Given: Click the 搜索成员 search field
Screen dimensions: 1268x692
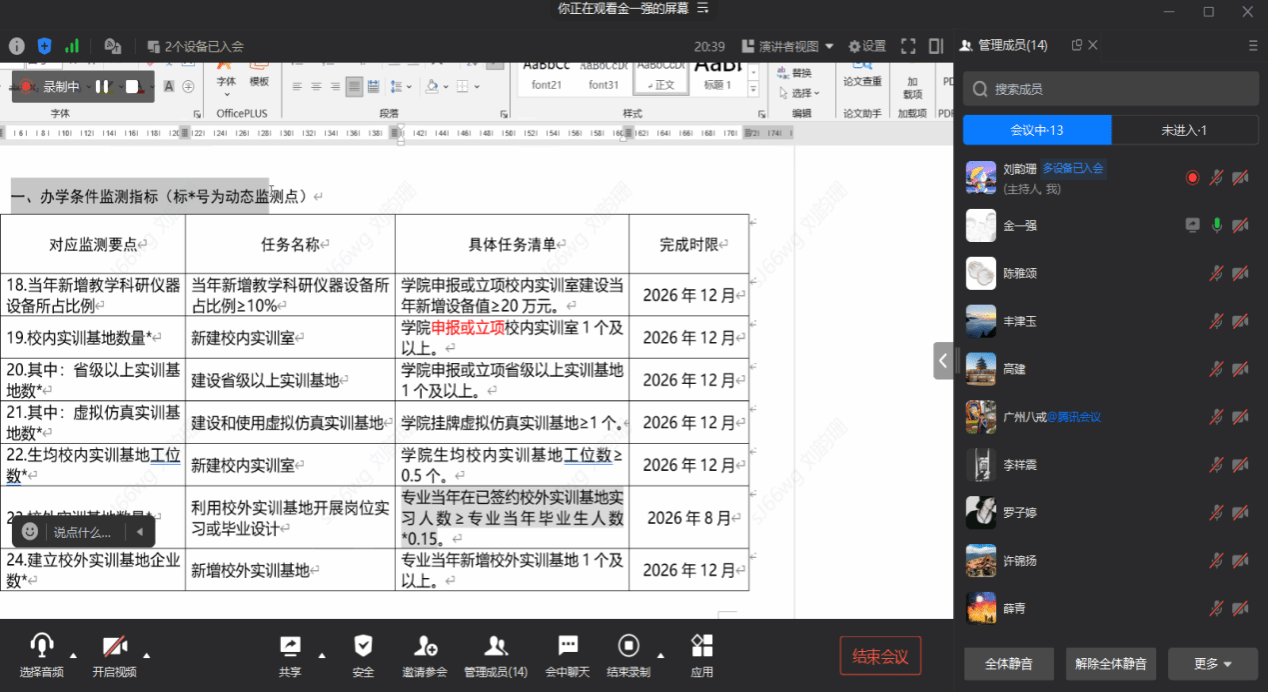Looking at the screenshot, I should point(1110,89).
